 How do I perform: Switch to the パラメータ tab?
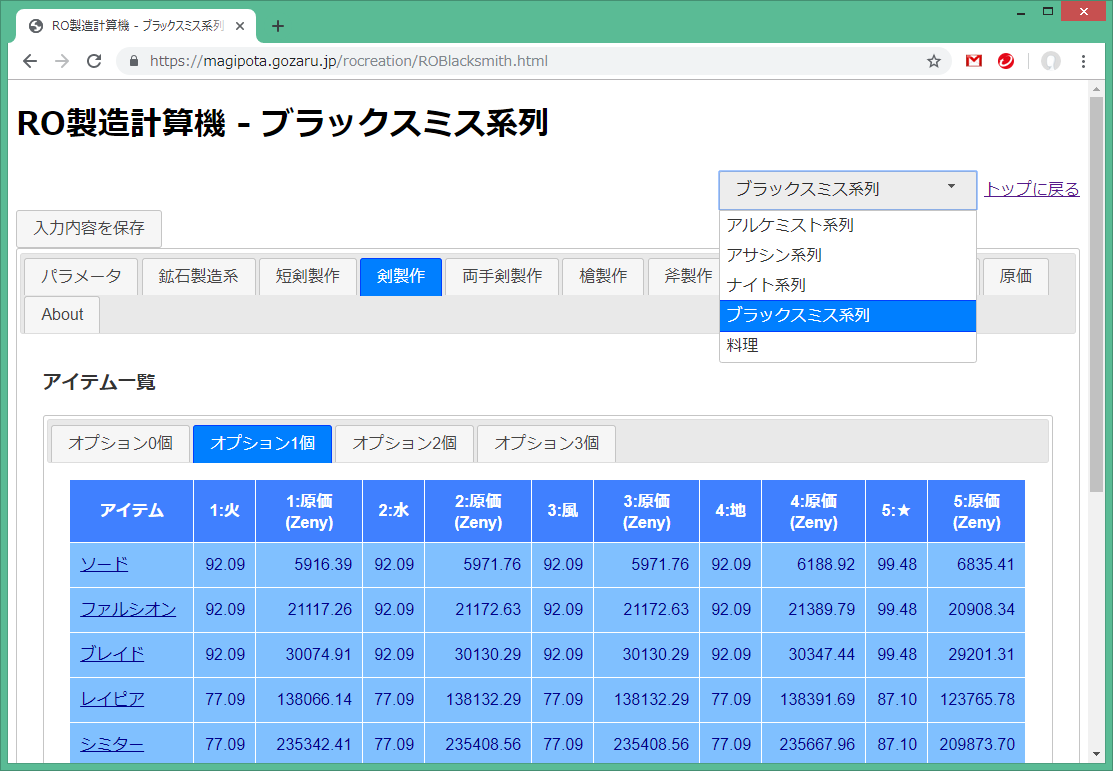pyautogui.click(x=81, y=276)
